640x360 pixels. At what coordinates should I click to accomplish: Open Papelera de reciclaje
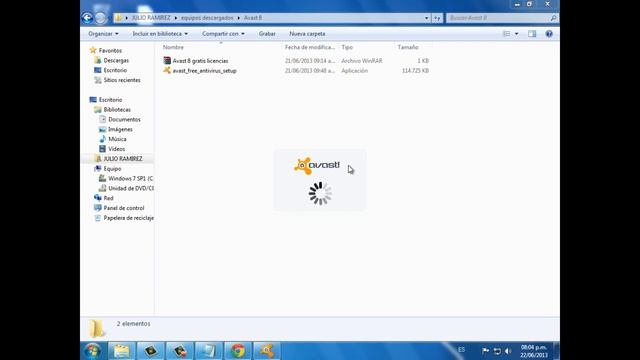(x=129, y=218)
